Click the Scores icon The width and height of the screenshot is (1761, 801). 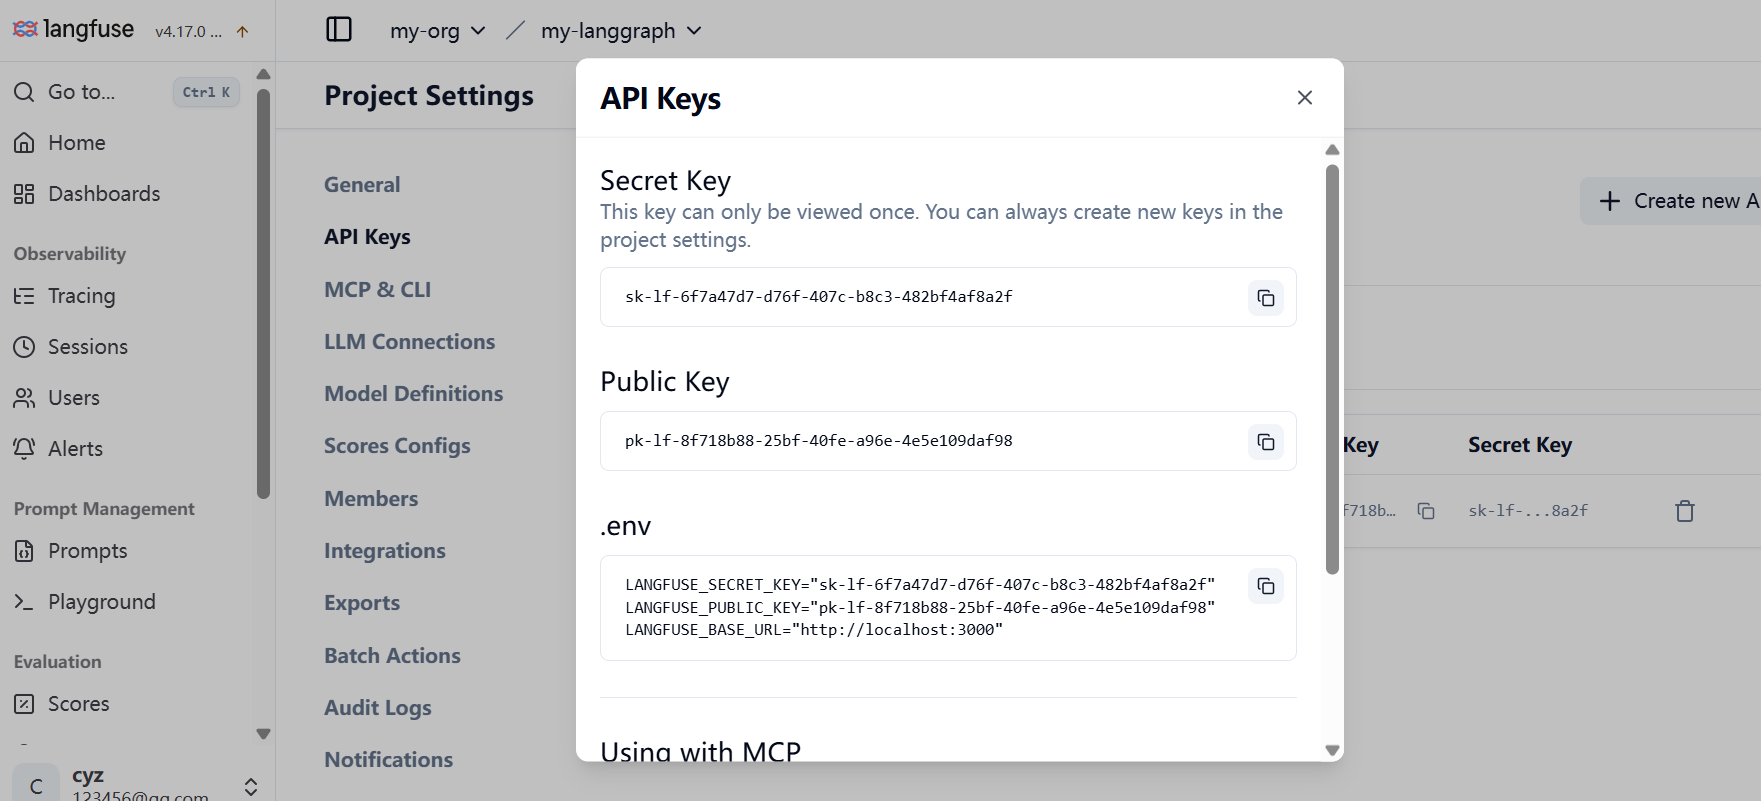pos(24,704)
